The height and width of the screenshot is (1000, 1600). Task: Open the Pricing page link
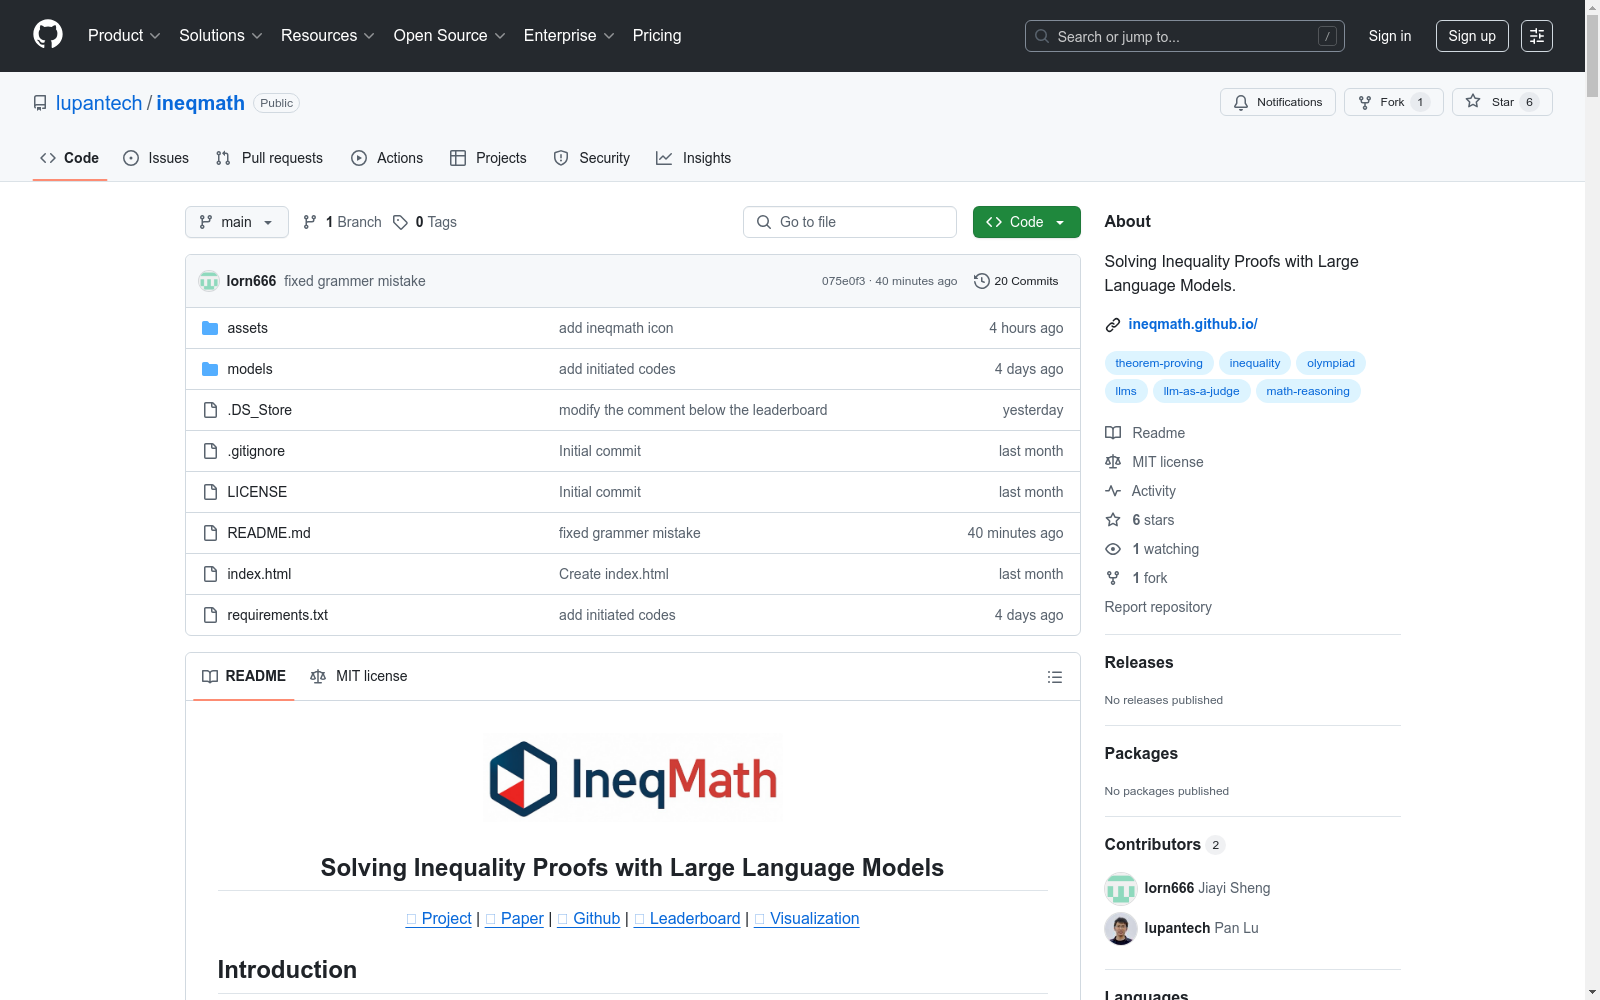pos(657,36)
